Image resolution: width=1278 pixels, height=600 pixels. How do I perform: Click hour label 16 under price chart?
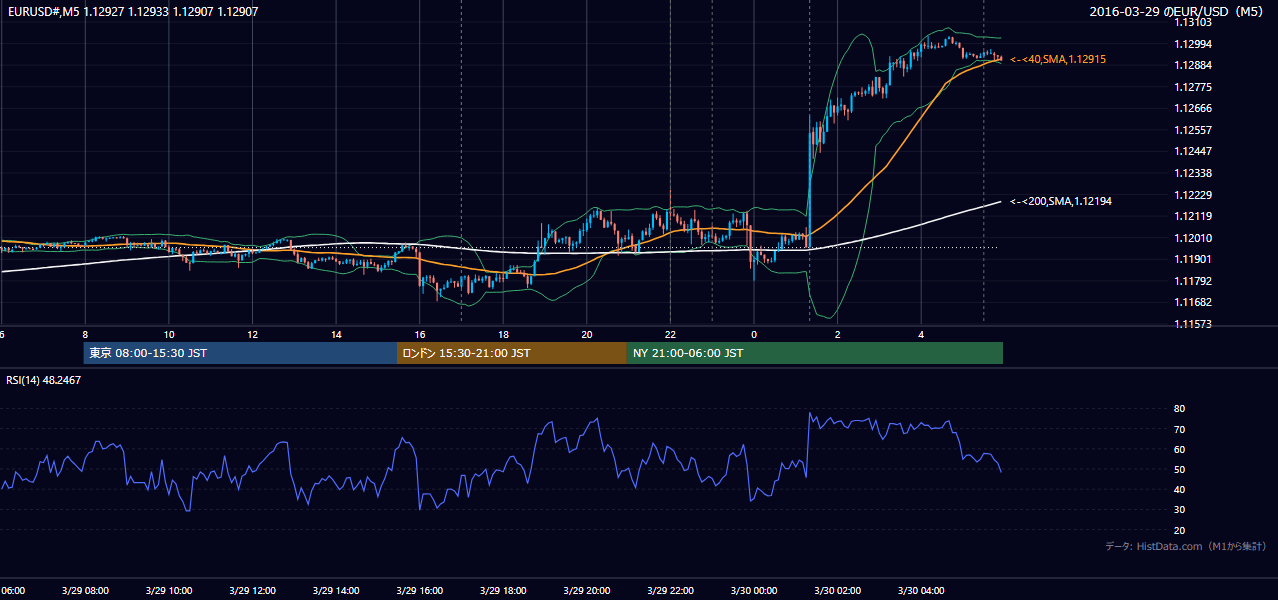[x=420, y=334]
